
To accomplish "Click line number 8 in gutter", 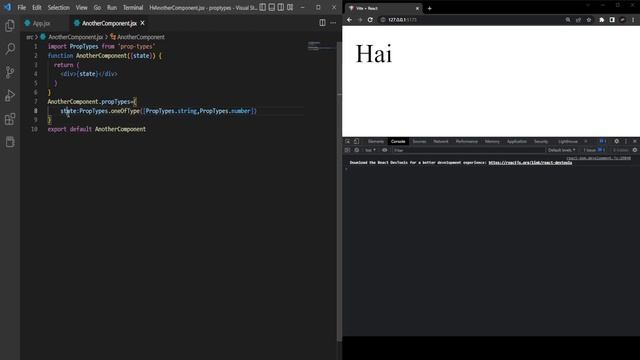I will (36, 111).
